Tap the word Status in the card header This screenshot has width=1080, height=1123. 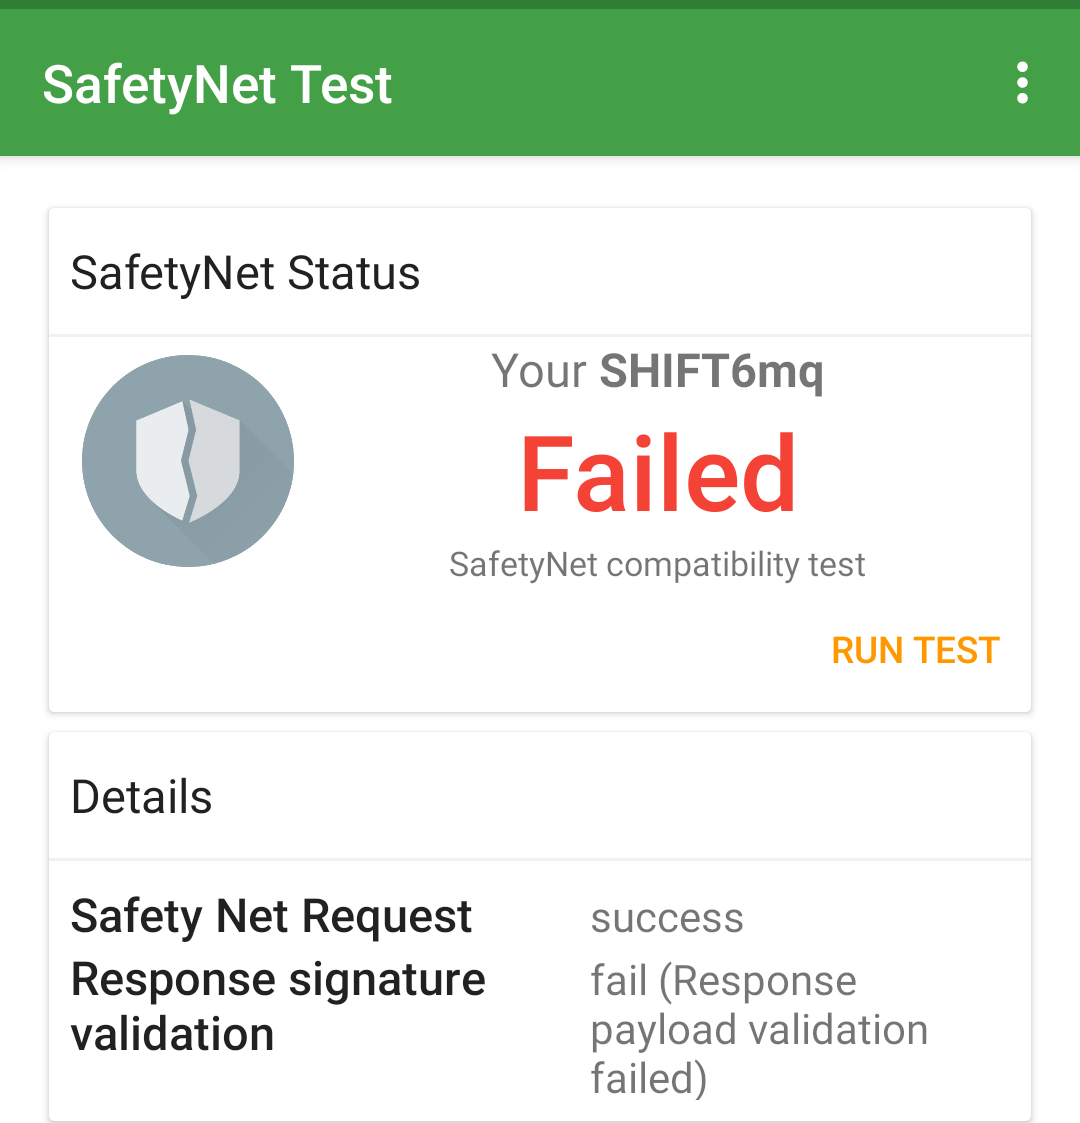coord(353,273)
